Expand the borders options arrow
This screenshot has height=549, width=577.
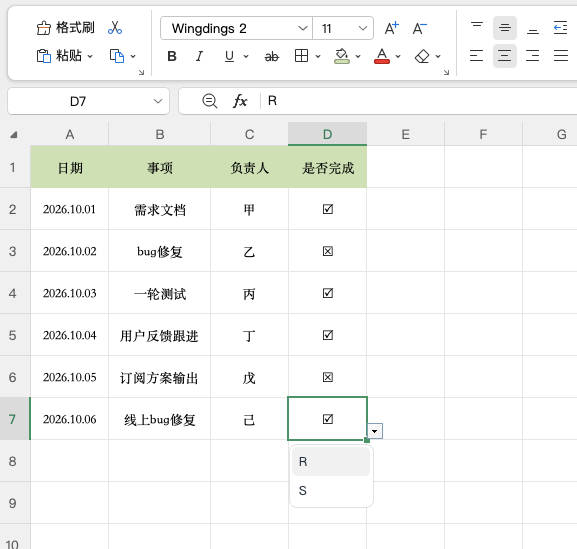point(318,56)
